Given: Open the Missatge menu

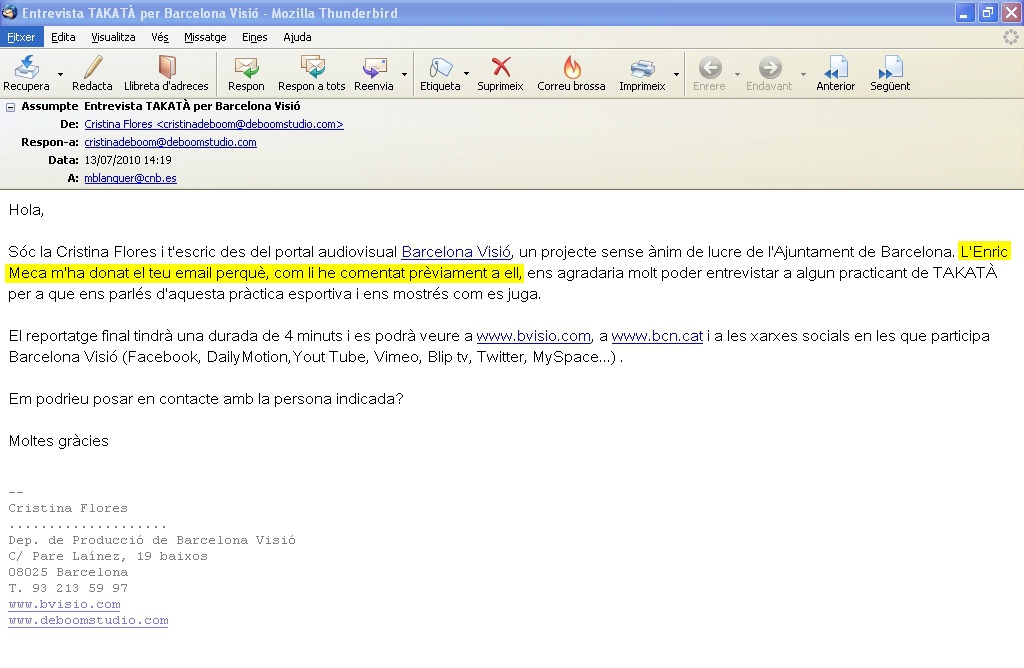Looking at the screenshot, I should [205, 37].
